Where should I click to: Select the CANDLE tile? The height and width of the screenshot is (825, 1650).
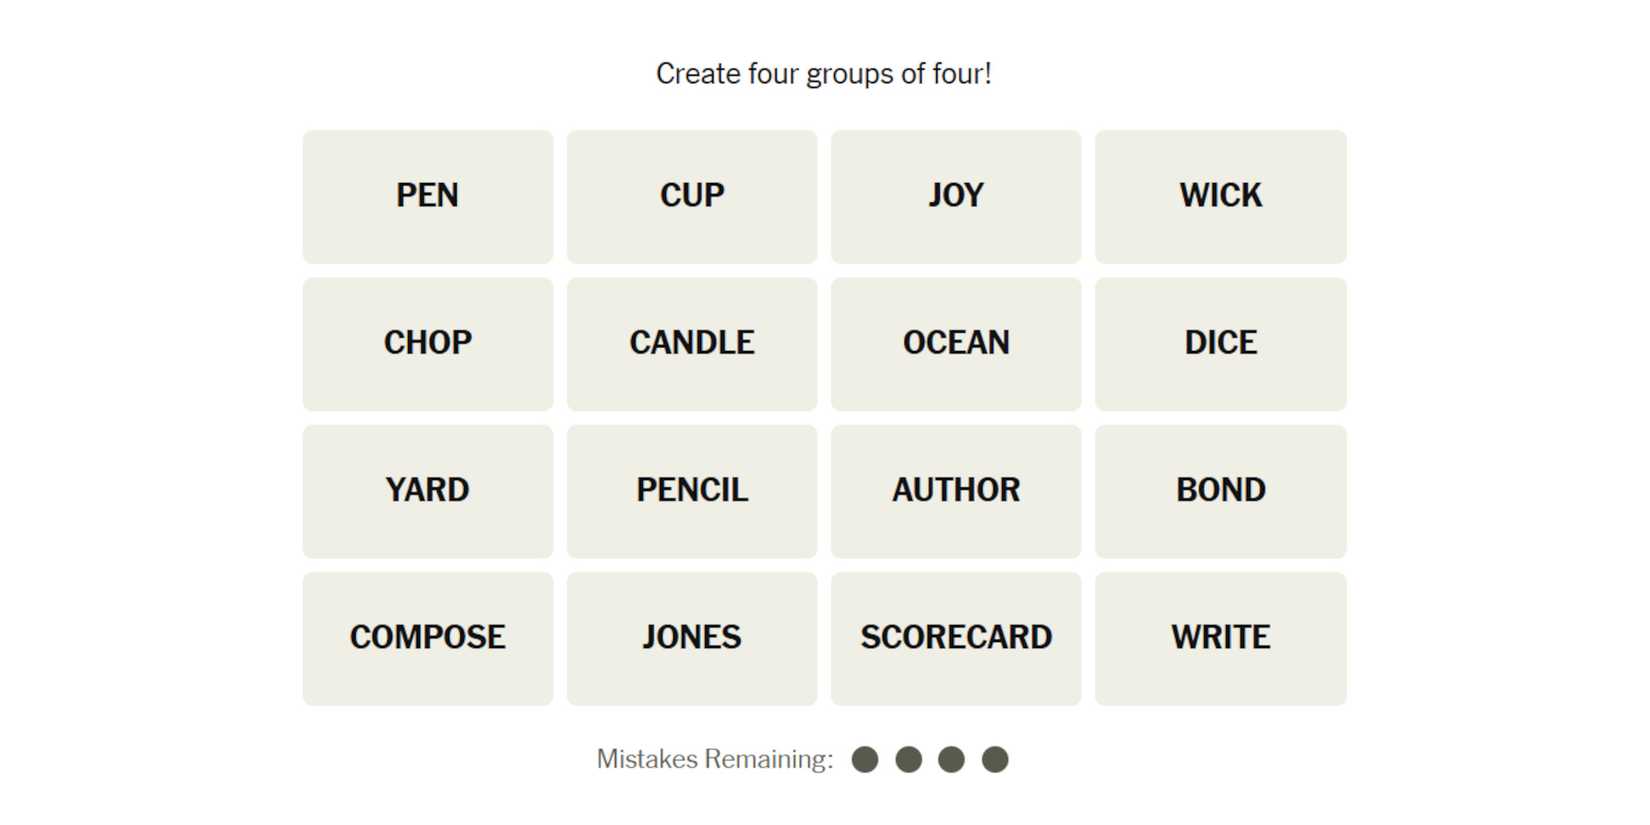pyautogui.click(x=691, y=343)
